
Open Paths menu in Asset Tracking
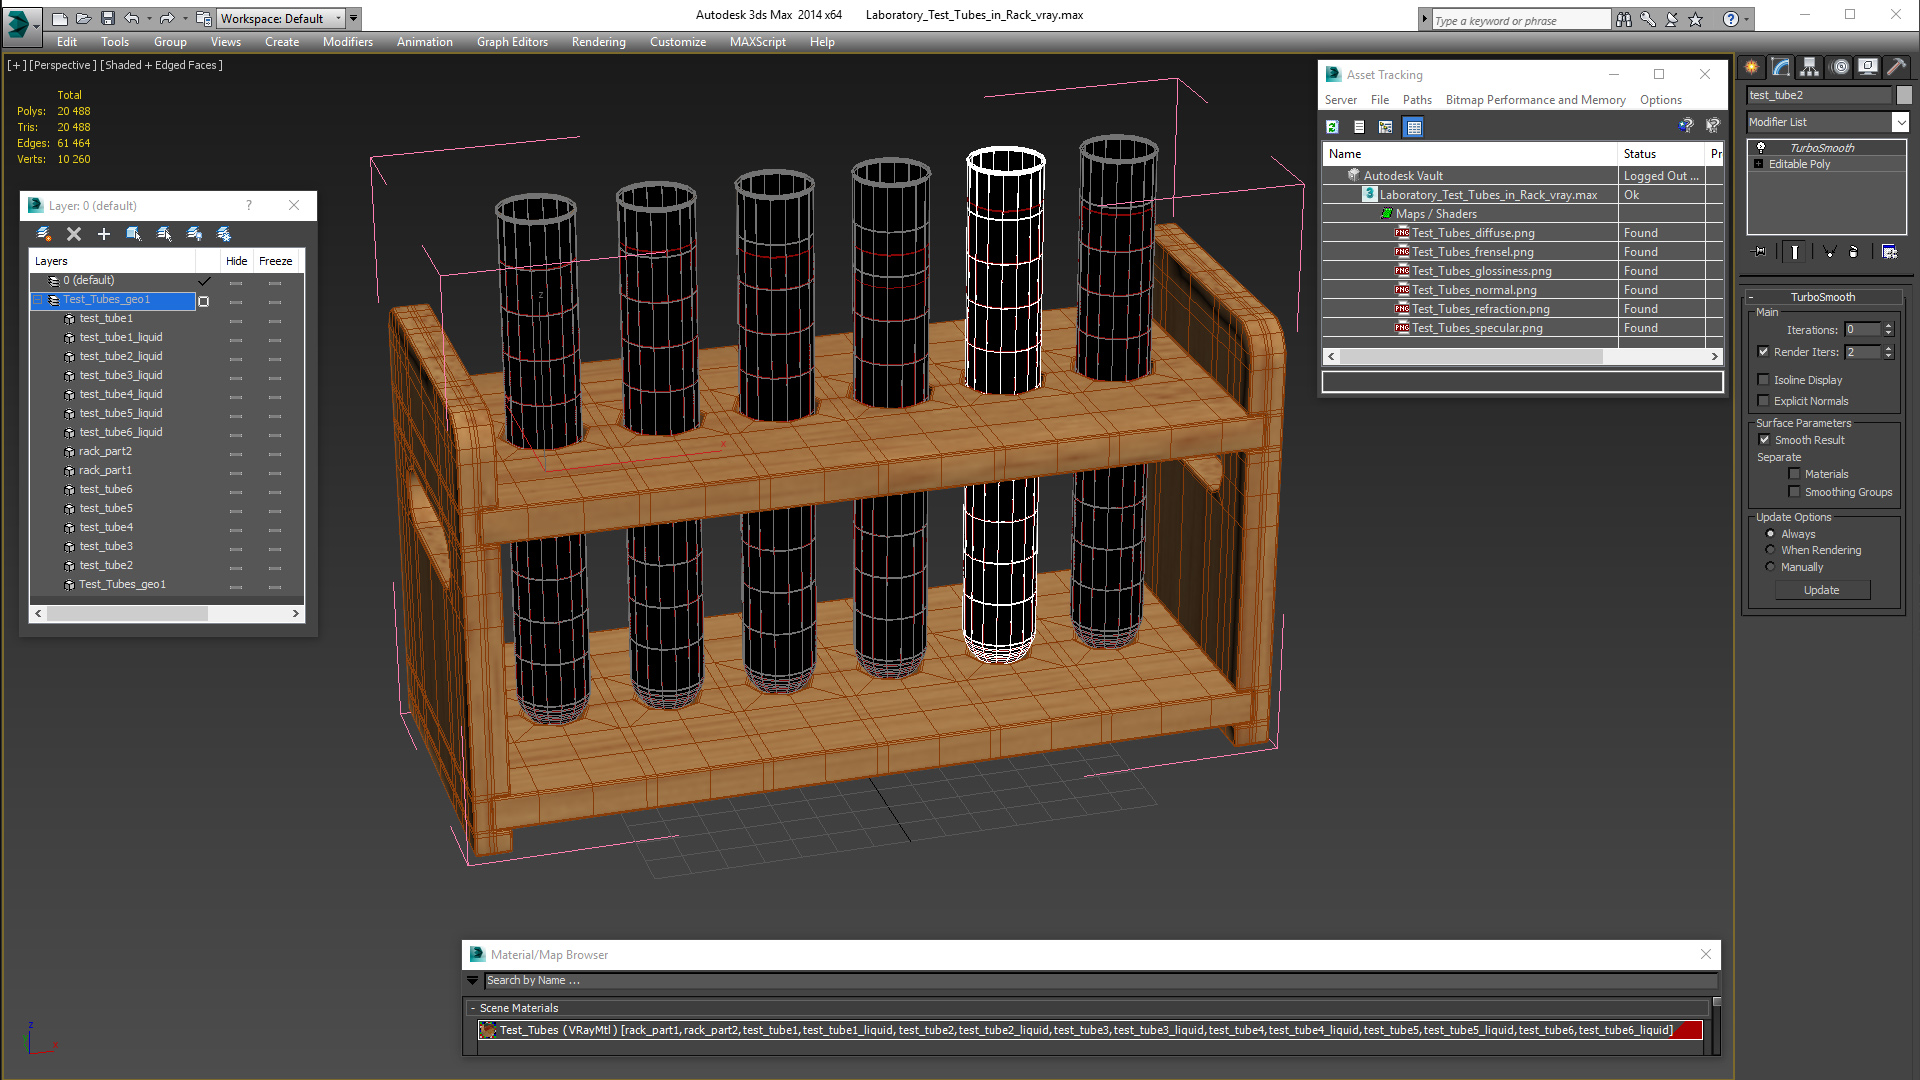pos(1416,100)
